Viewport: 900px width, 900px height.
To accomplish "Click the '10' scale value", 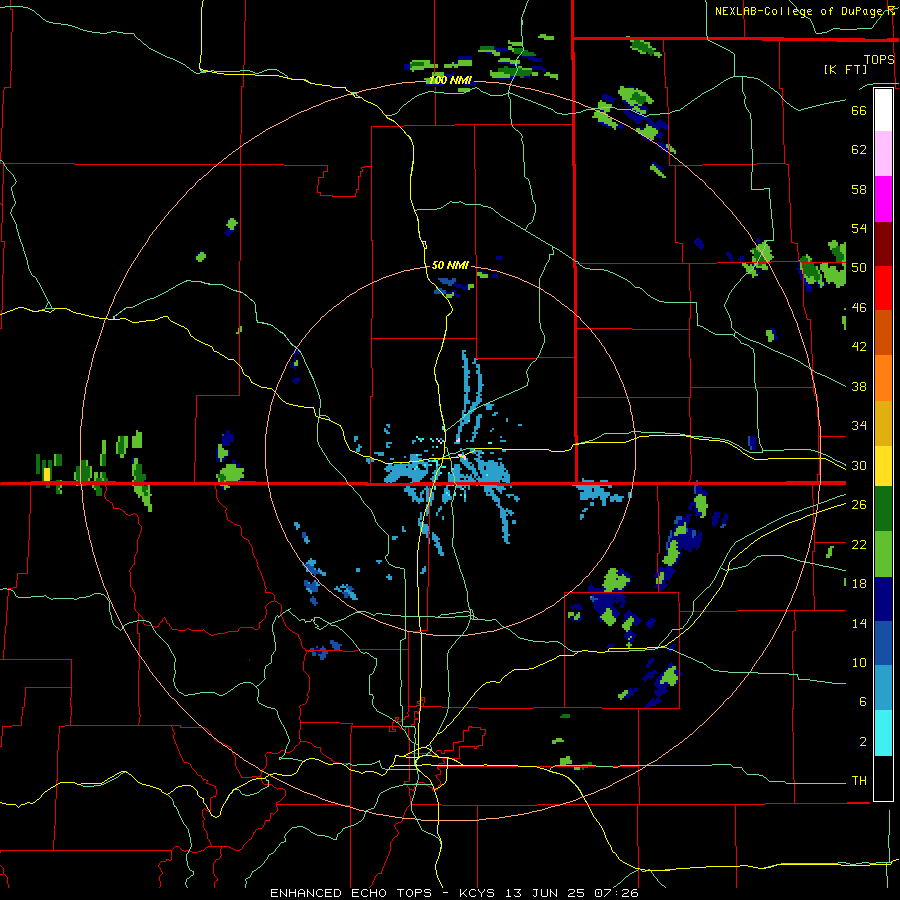I will [x=859, y=662].
